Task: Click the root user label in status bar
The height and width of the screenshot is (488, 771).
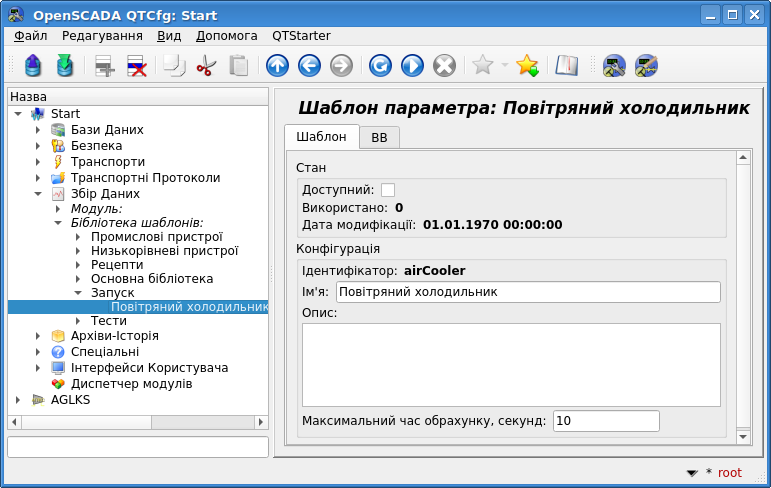Action: (730, 473)
